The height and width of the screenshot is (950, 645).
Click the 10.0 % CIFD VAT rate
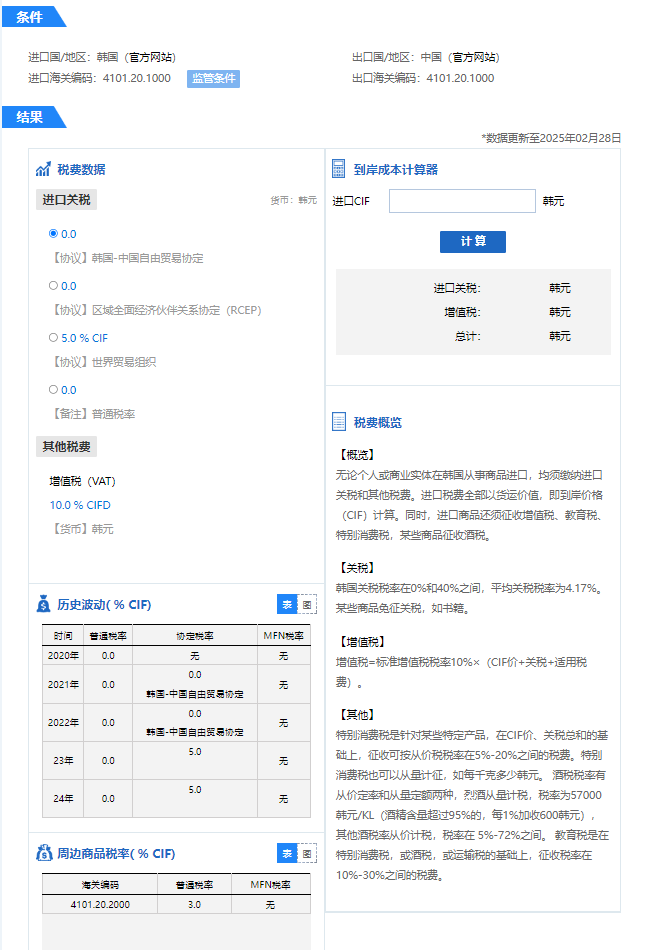pyautogui.click(x=78, y=505)
